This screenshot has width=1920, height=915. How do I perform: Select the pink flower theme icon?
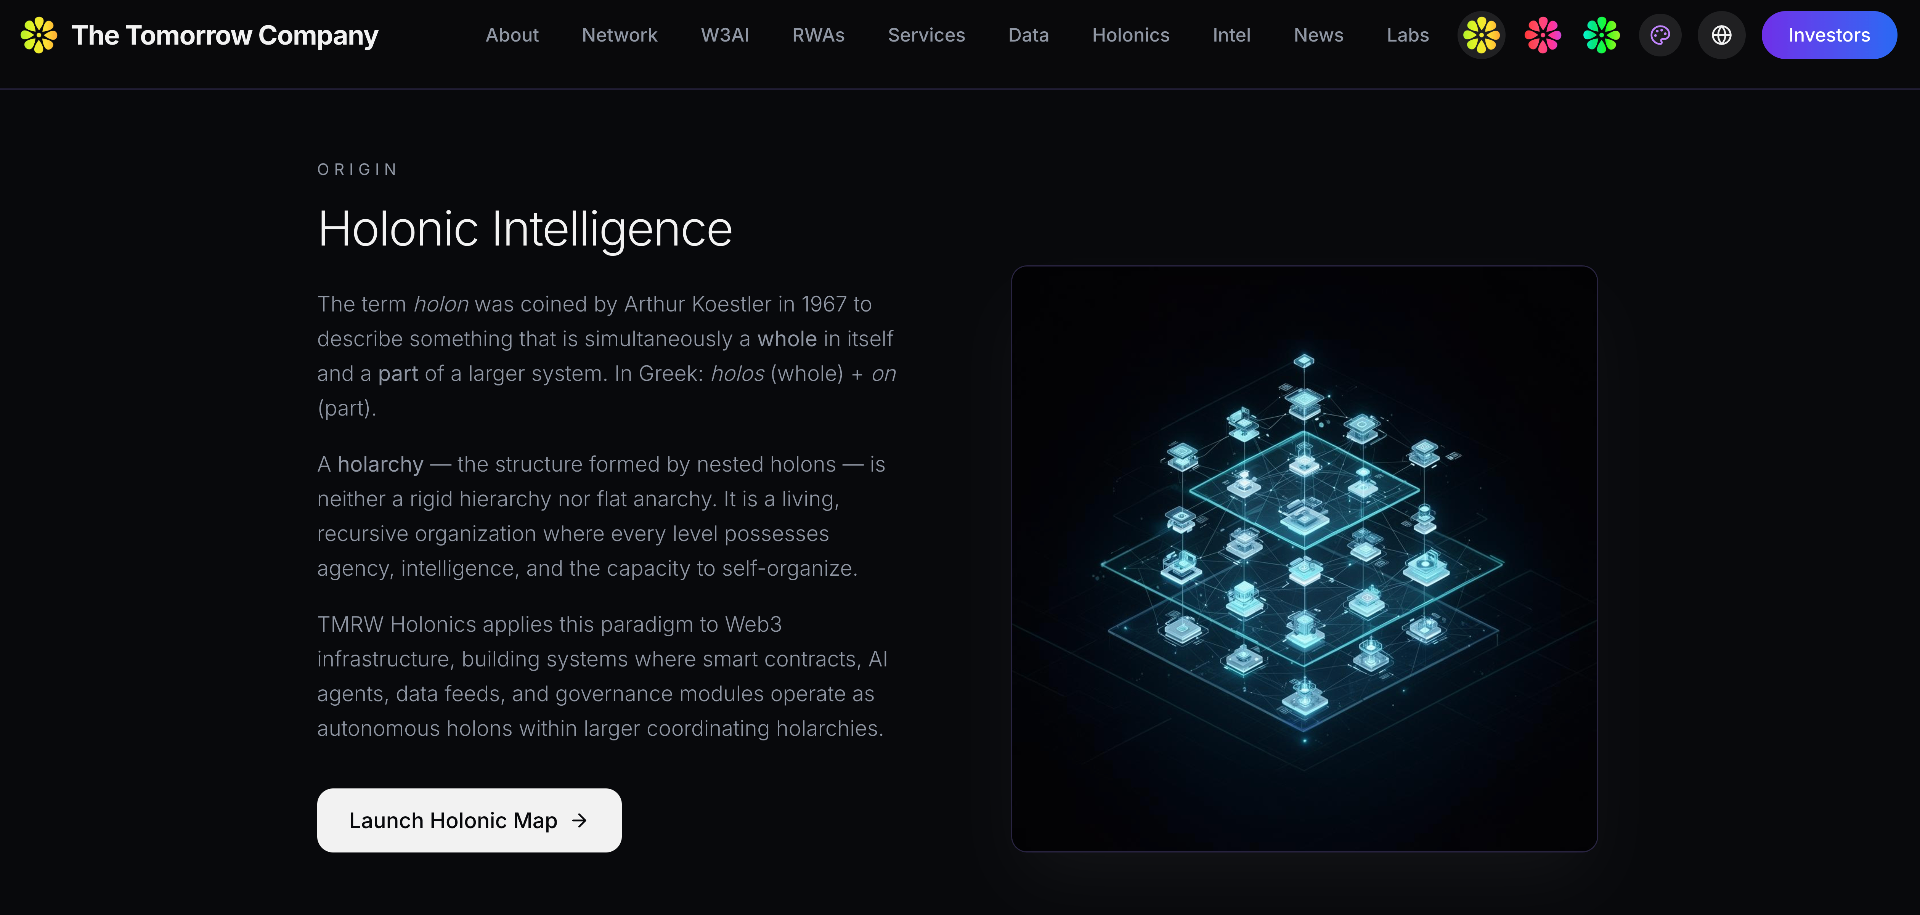pos(1542,35)
